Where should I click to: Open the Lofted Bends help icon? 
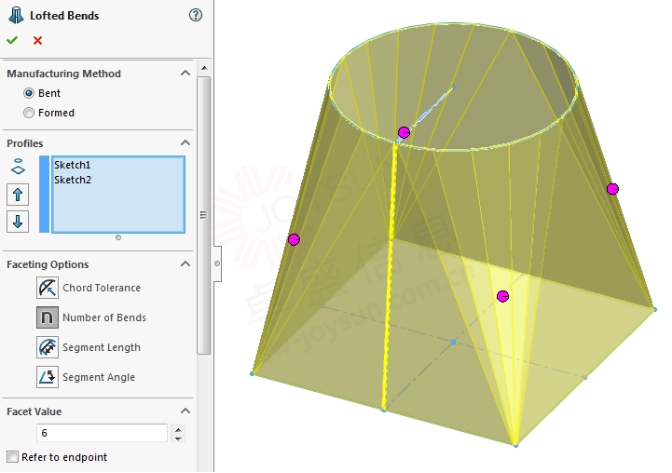pyautogui.click(x=195, y=15)
